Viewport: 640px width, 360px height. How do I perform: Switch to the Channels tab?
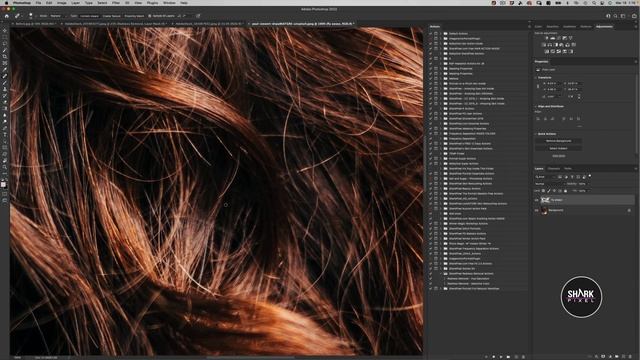(554, 168)
